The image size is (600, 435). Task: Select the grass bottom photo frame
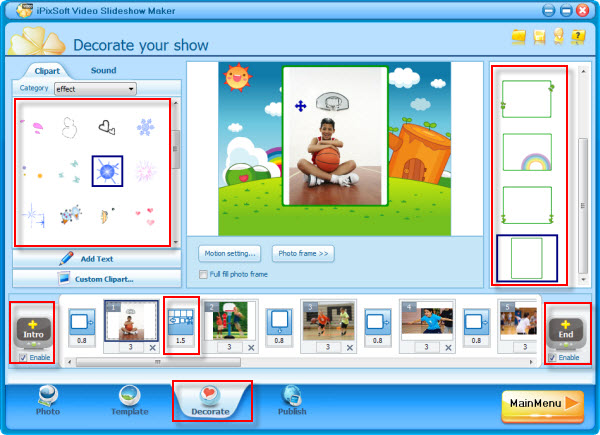[x=527, y=205]
